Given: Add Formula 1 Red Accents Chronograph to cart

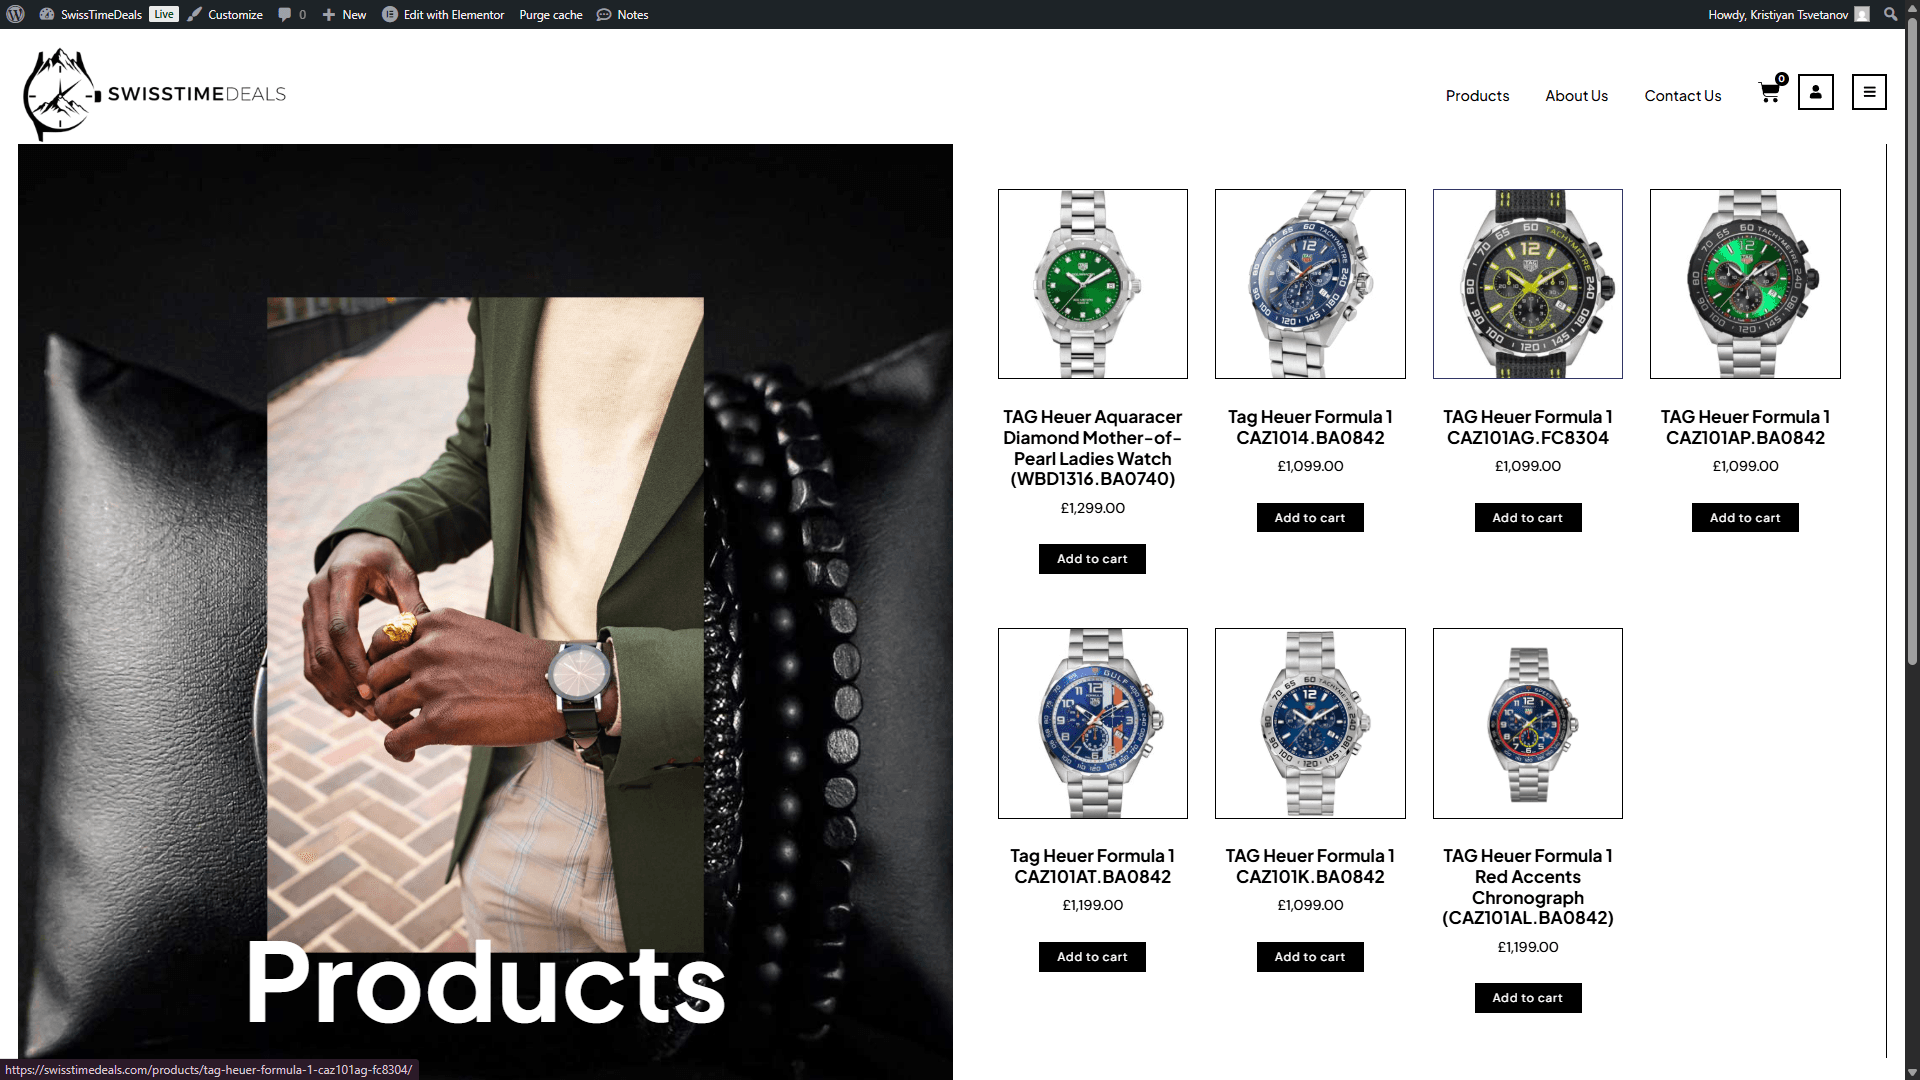Looking at the screenshot, I should click(1527, 998).
